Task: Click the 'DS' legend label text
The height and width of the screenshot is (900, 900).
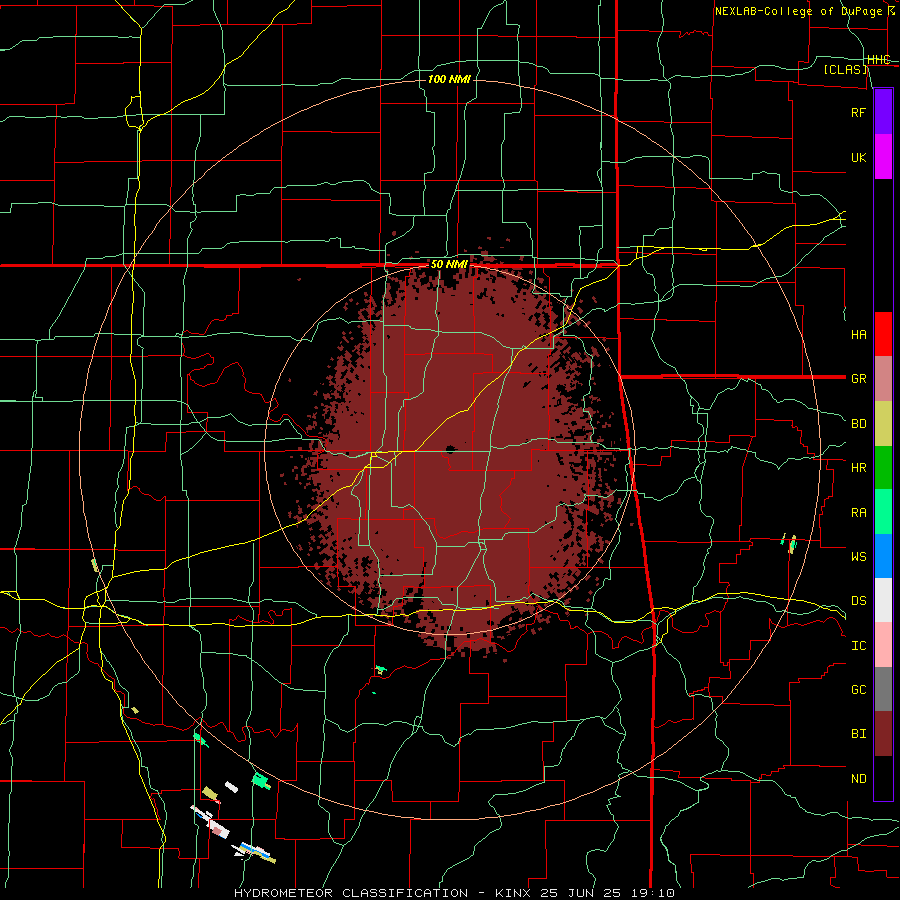Action: (858, 600)
